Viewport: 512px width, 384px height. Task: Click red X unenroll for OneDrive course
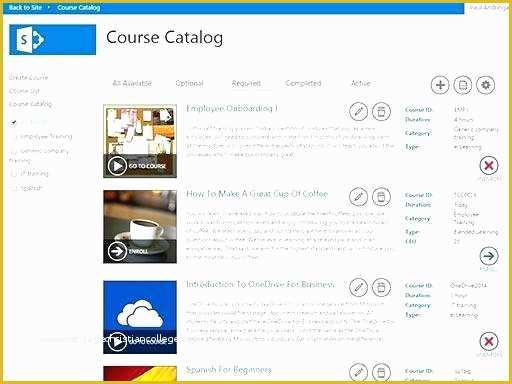[x=489, y=341]
